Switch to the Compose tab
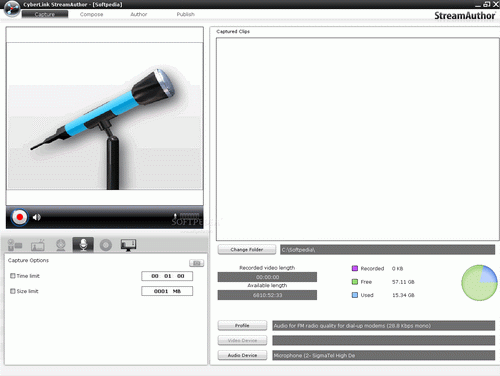The image size is (500, 376). (x=91, y=14)
